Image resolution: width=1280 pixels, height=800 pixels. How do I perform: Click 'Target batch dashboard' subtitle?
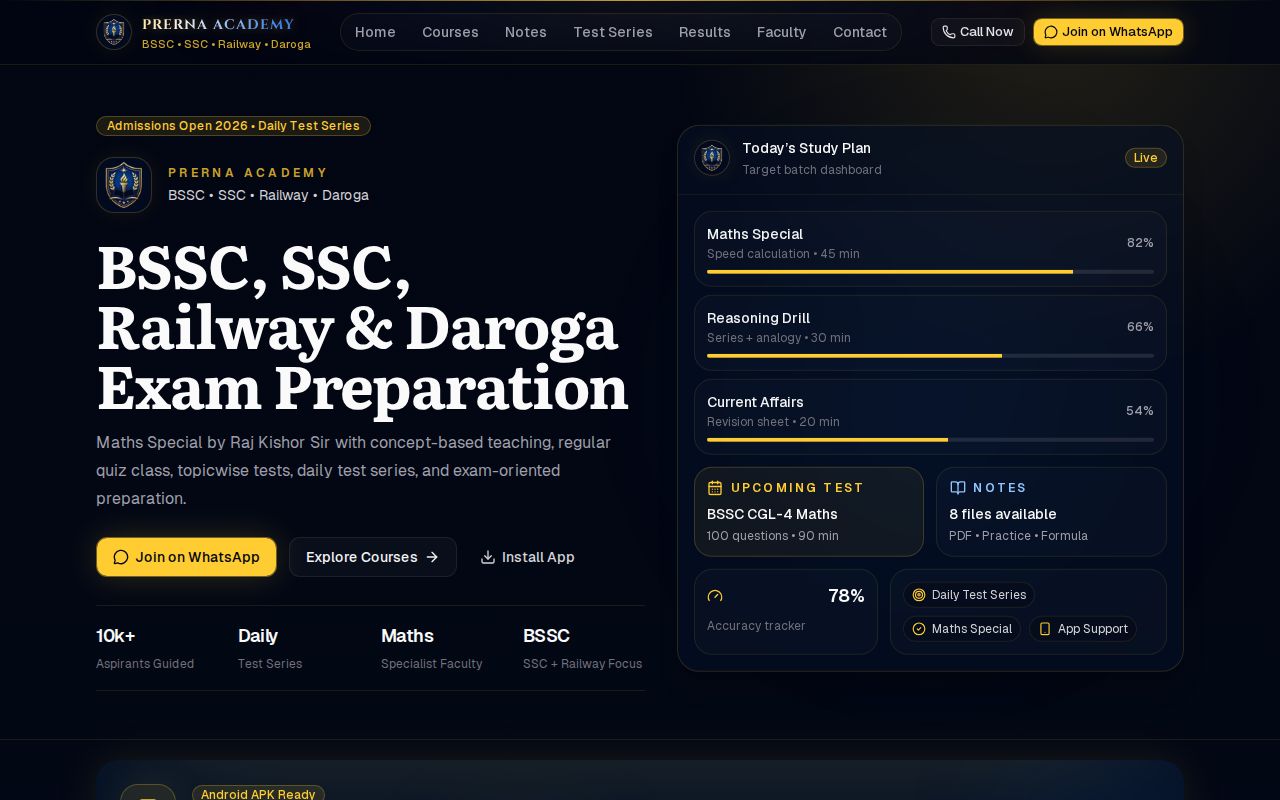click(x=812, y=170)
